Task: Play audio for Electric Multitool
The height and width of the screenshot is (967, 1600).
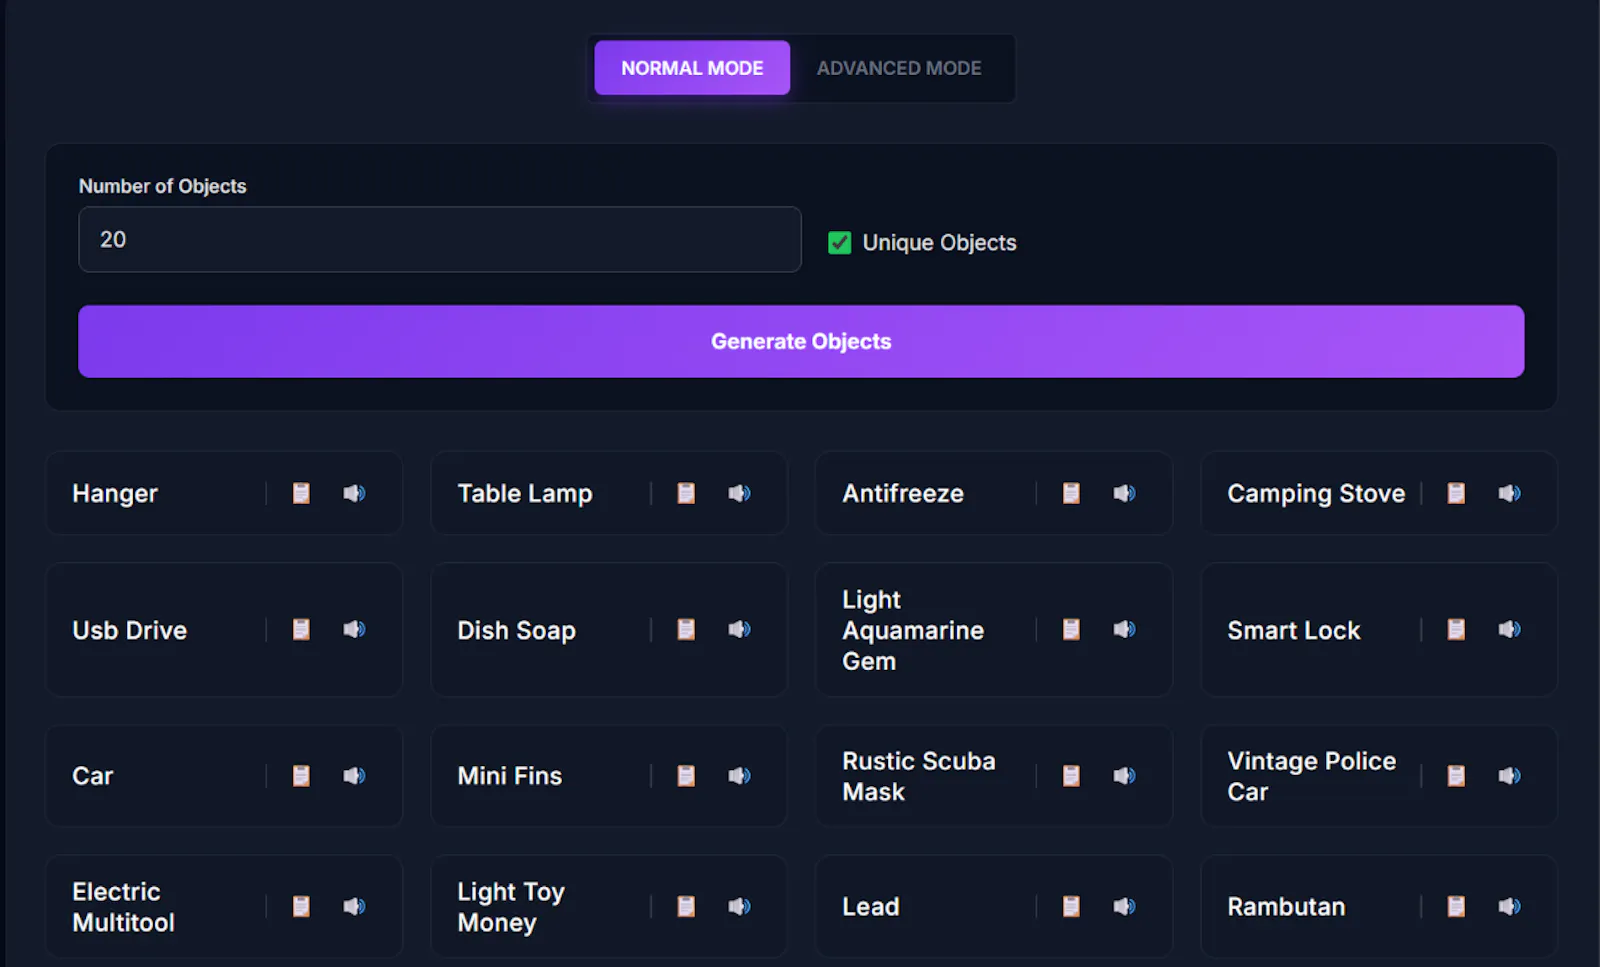Action: 354,906
